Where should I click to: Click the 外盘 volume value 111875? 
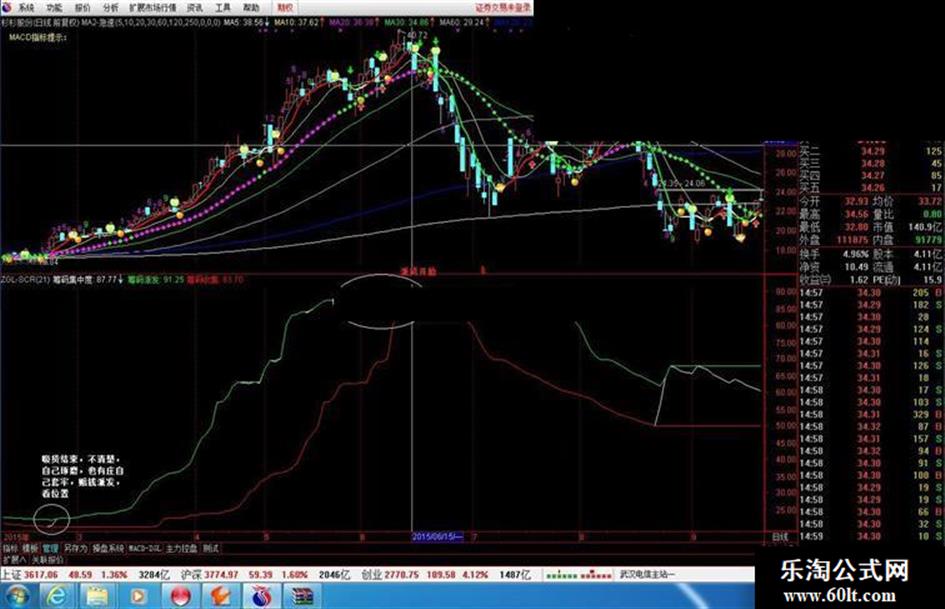pos(852,240)
